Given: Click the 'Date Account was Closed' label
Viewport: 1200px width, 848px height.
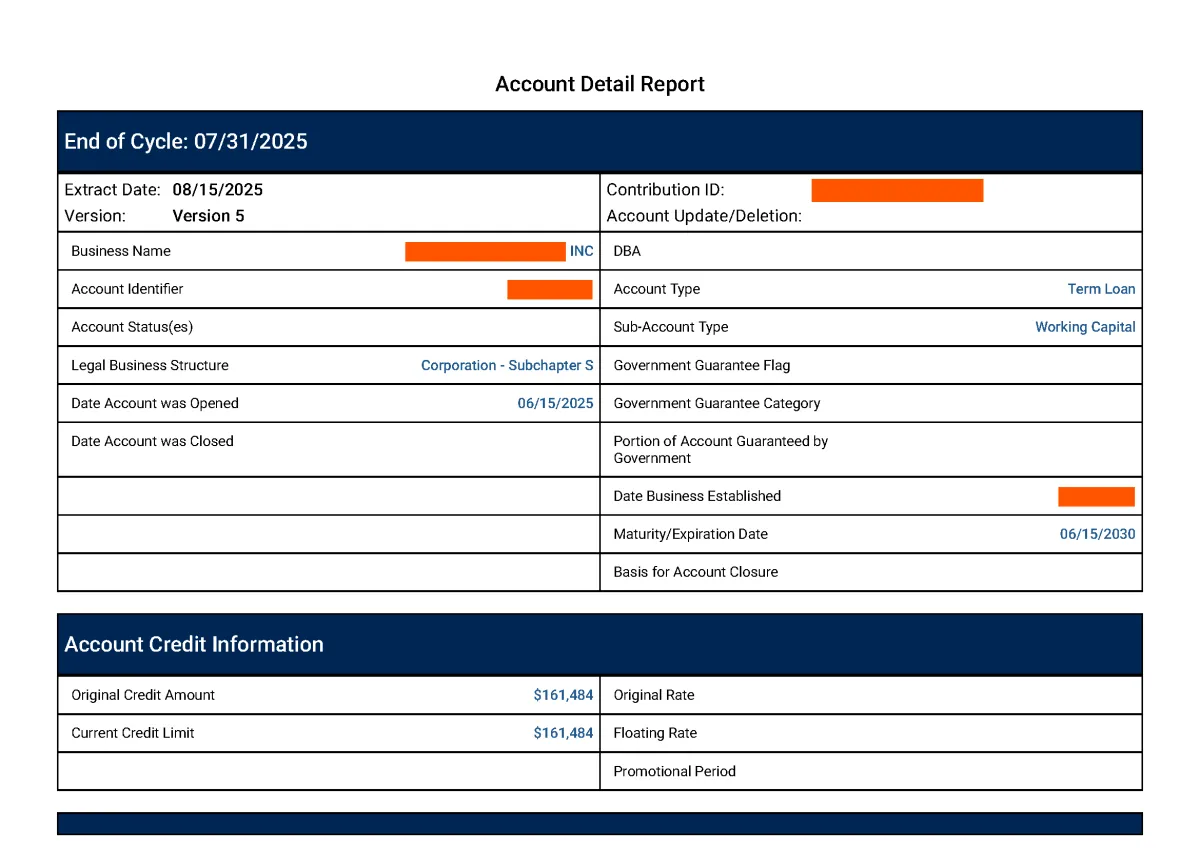Looking at the screenshot, I should pos(152,441).
